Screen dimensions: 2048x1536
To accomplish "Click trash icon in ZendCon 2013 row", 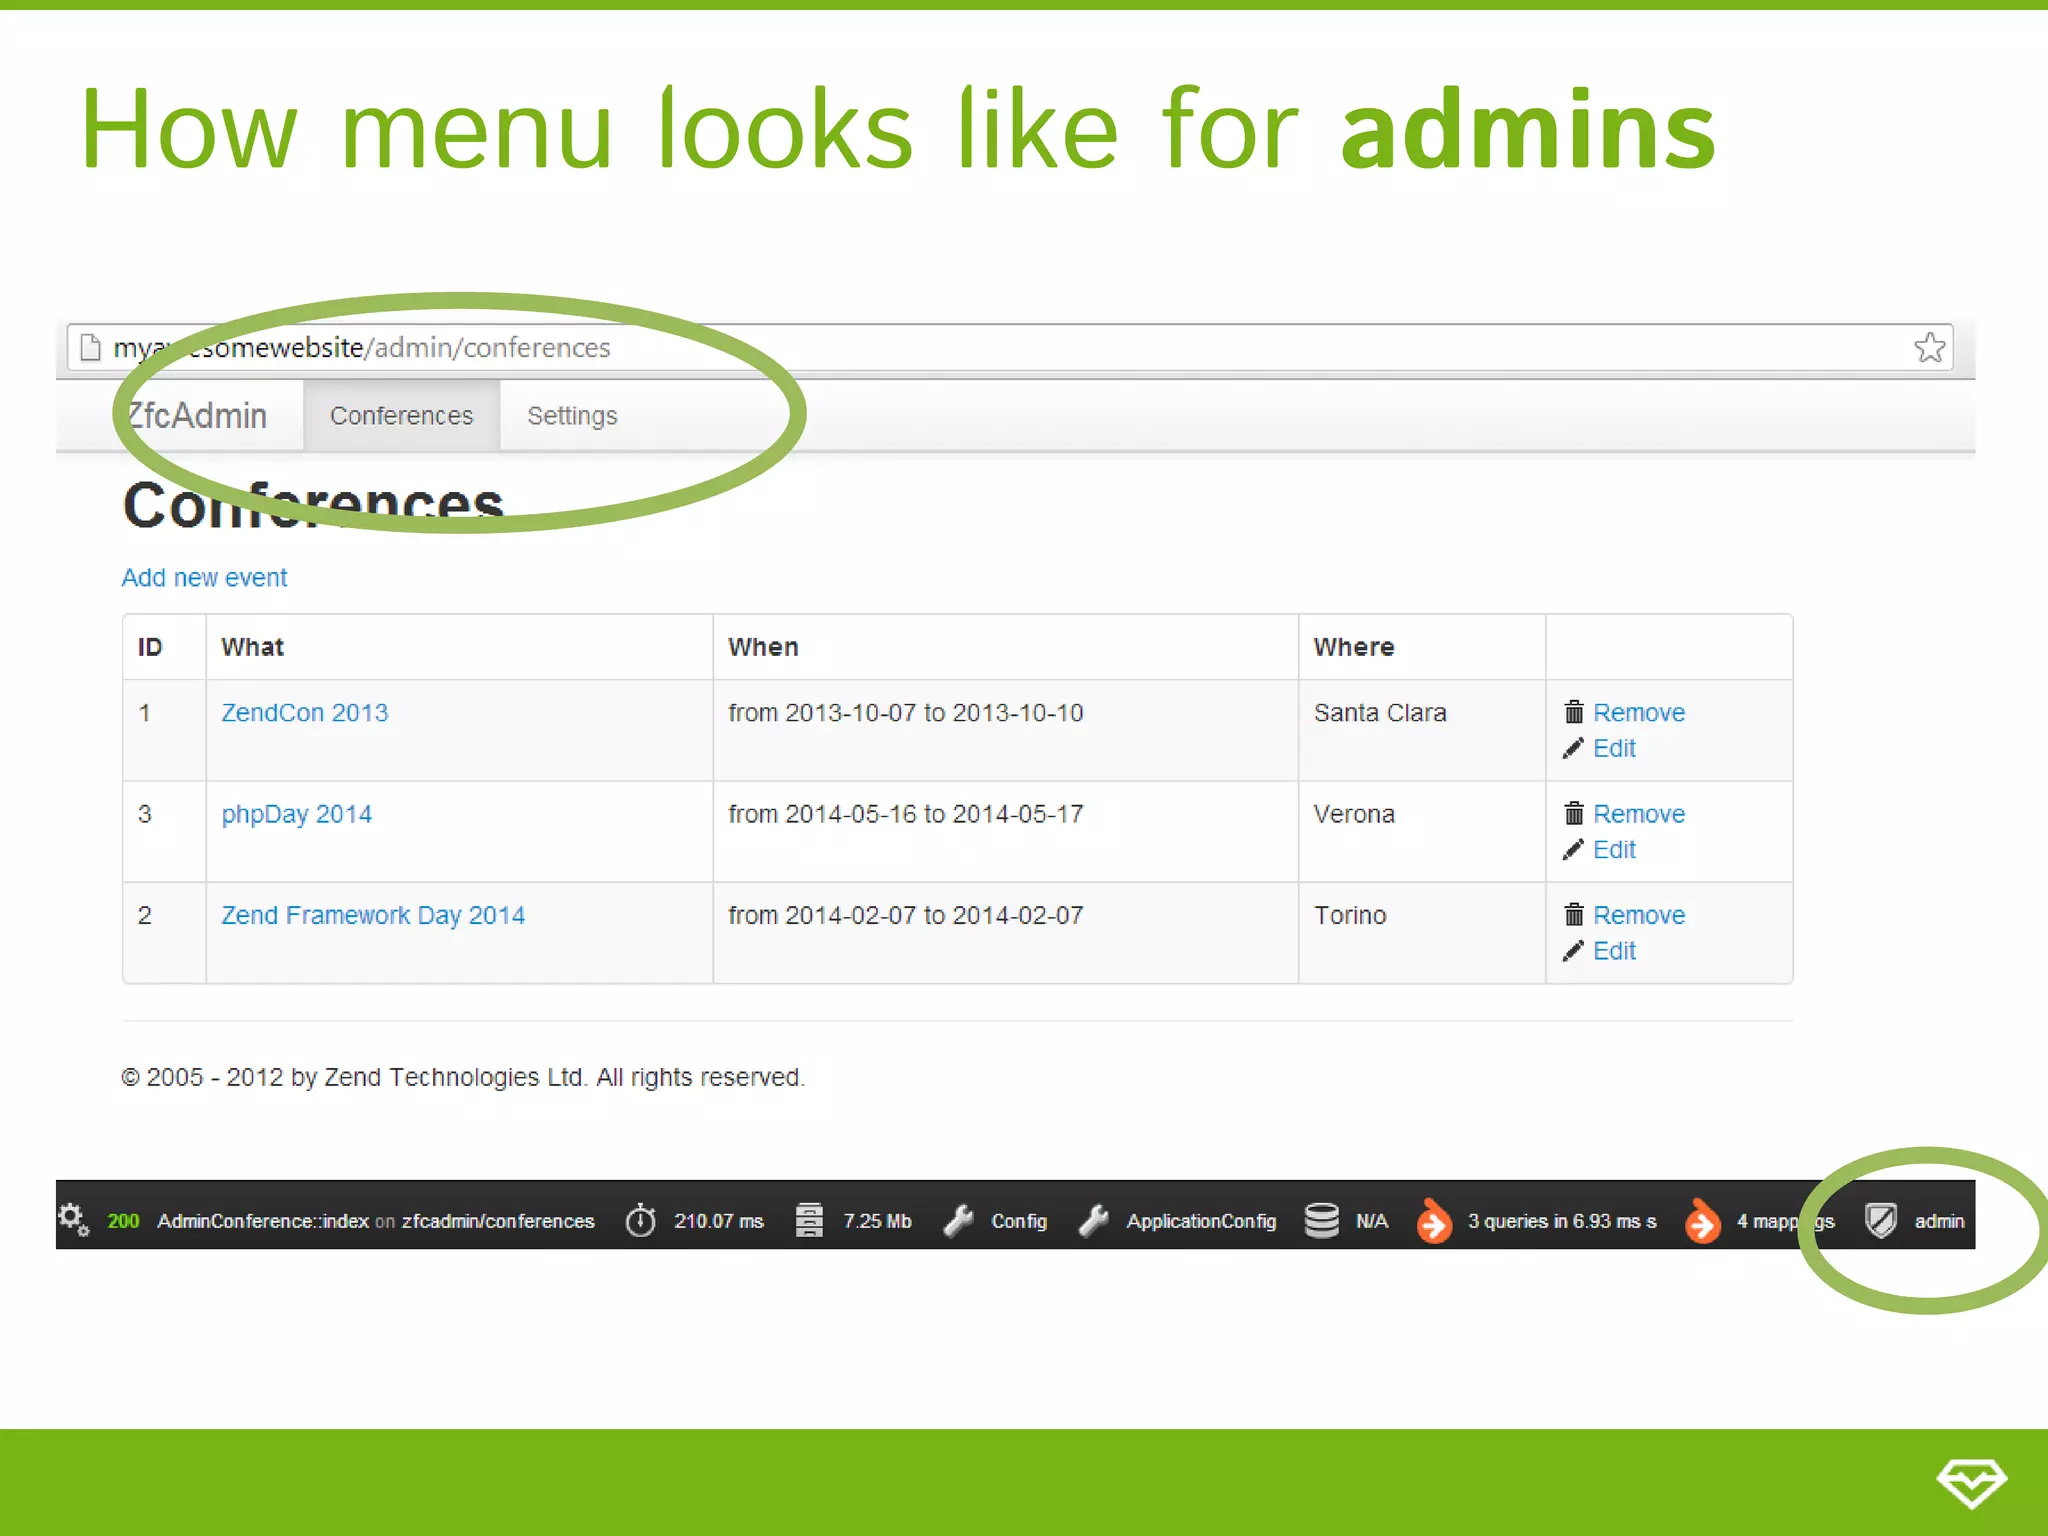I will [1574, 711].
